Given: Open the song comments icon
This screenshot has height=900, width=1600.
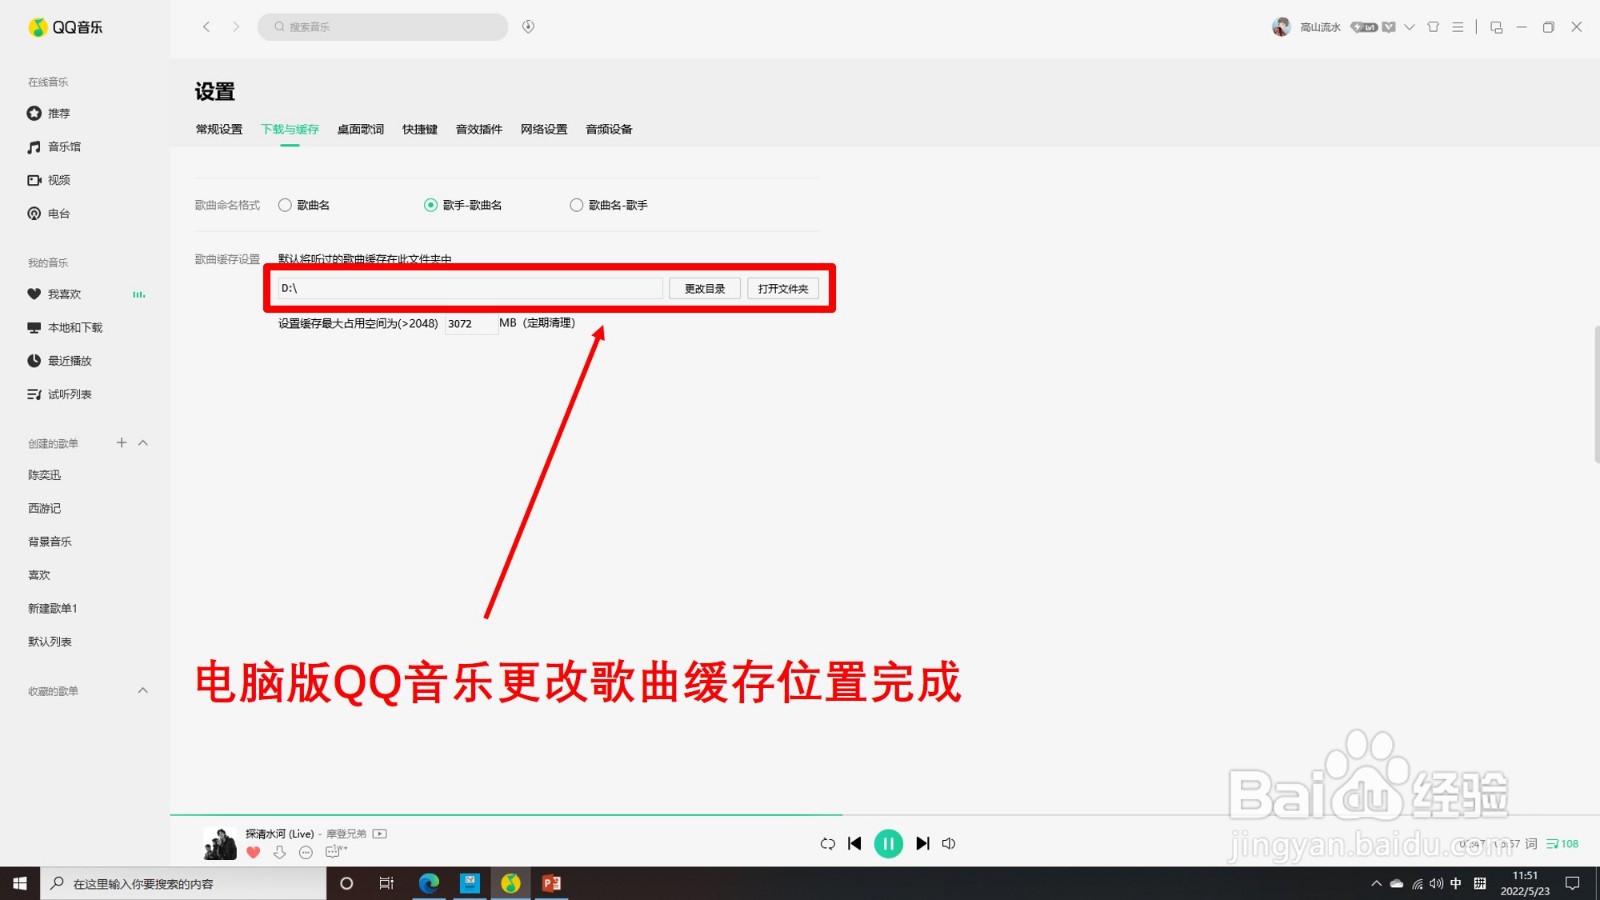Looking at the screenshot, I should pyautogui.click(x=335, y=852).
